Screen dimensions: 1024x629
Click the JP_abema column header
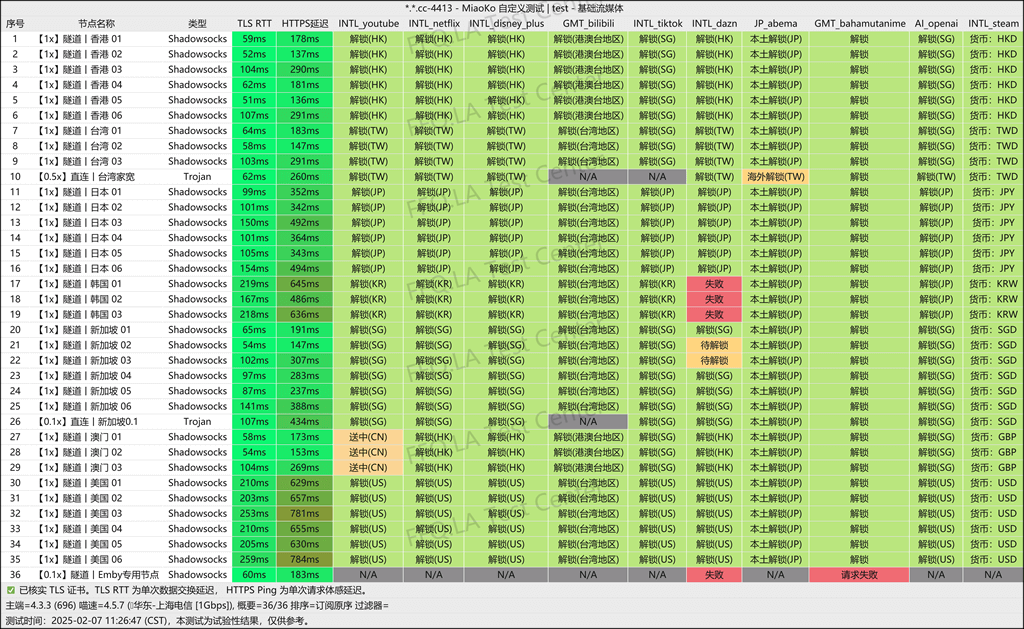pyautogui.click(x=775, y=22)
